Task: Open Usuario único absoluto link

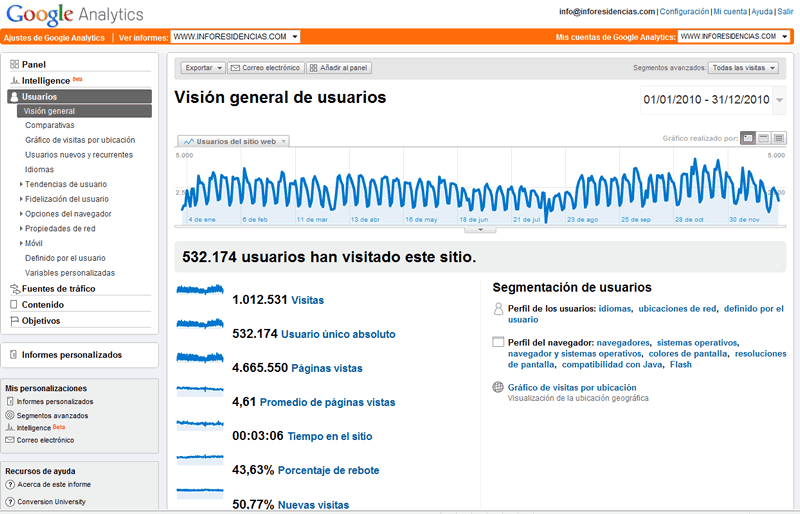Action: (338, 334)
